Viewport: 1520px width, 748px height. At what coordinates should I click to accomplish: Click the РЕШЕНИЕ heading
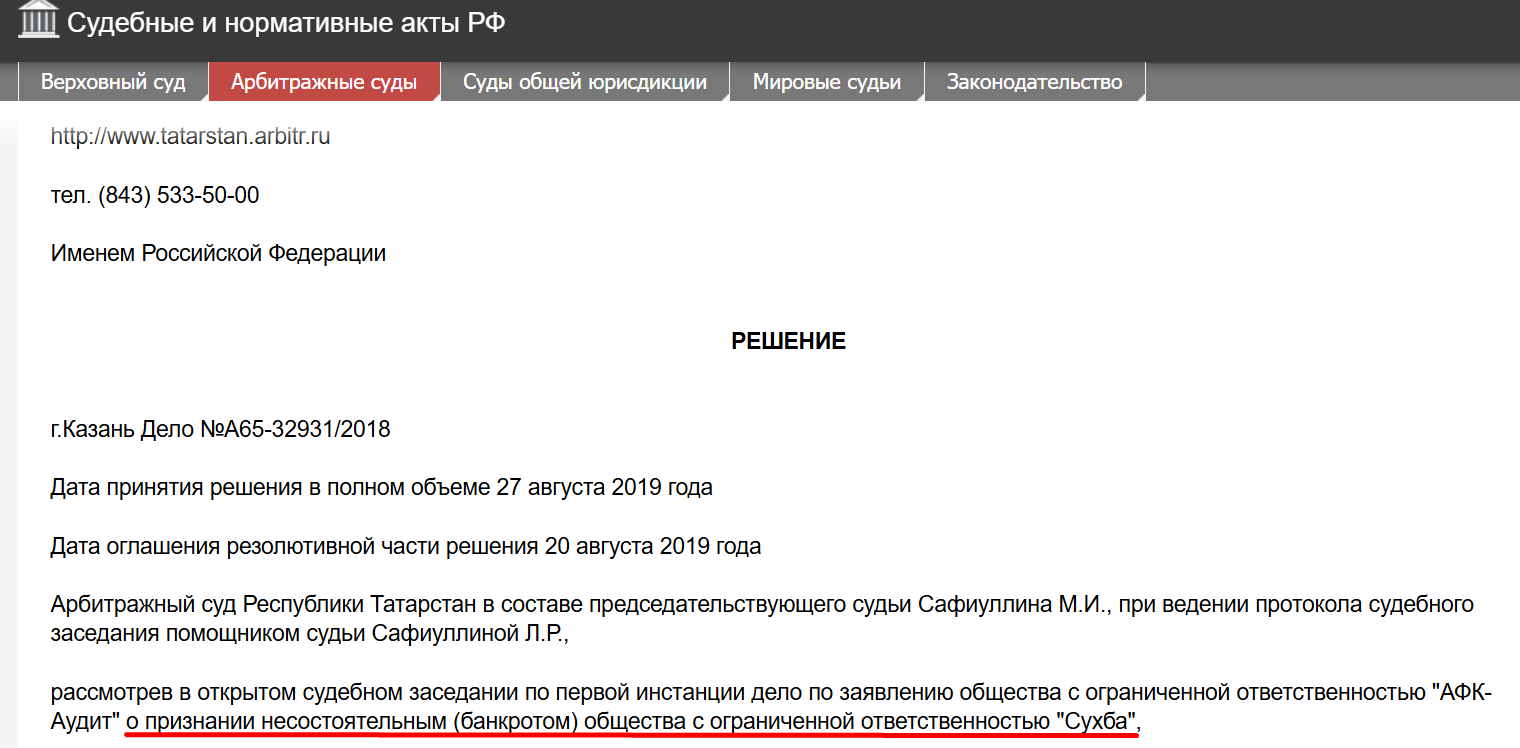click(789, 342)
